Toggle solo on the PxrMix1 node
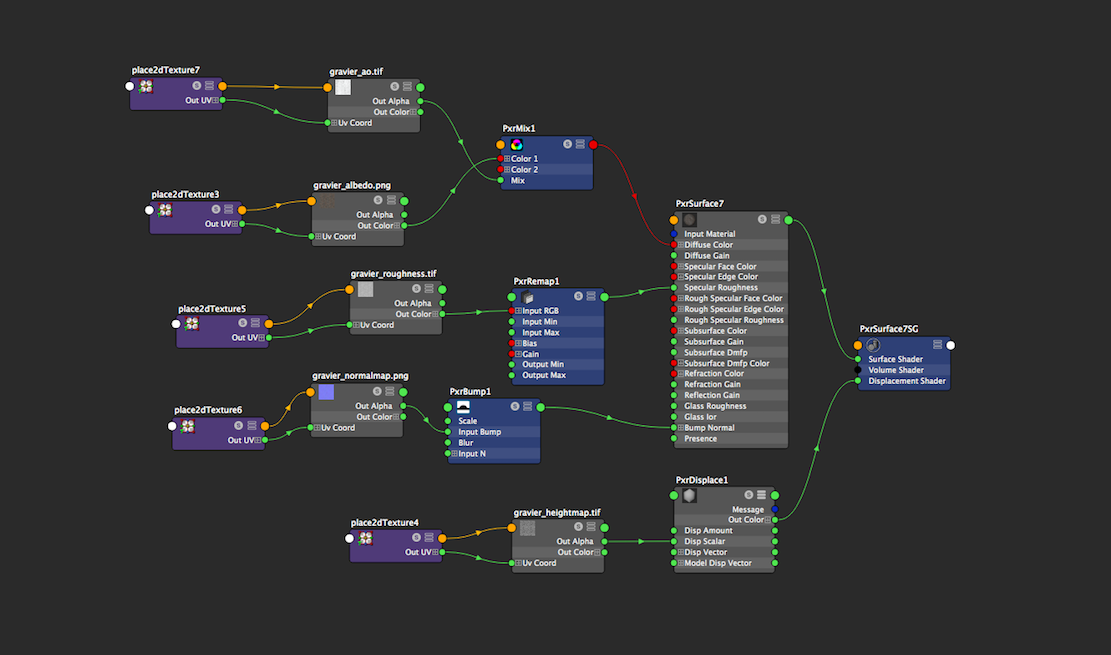The image size is (1111, 655). point(568,144)
